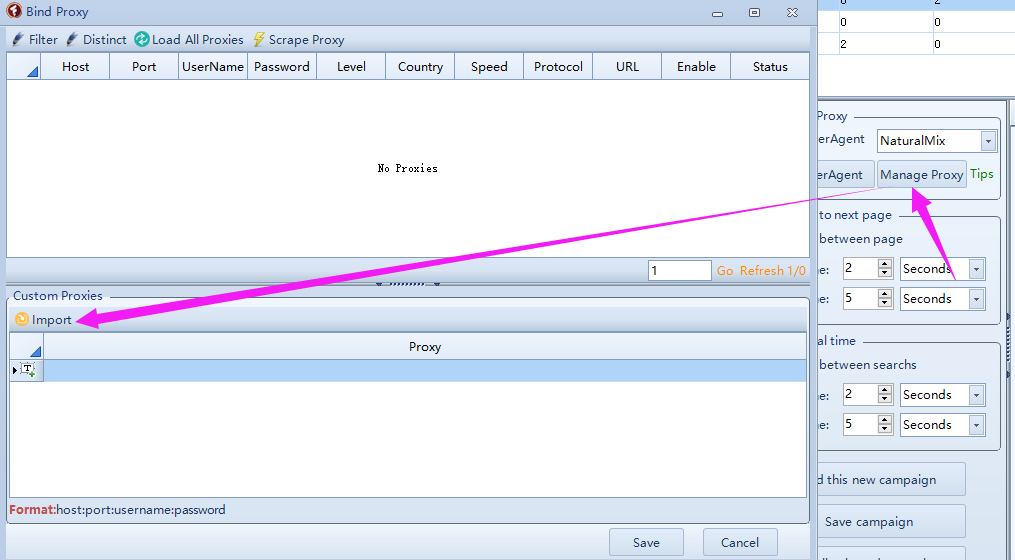Click the new row text icon in Proxy grid
Screen dimensions: 1015x560
point(27,370)
